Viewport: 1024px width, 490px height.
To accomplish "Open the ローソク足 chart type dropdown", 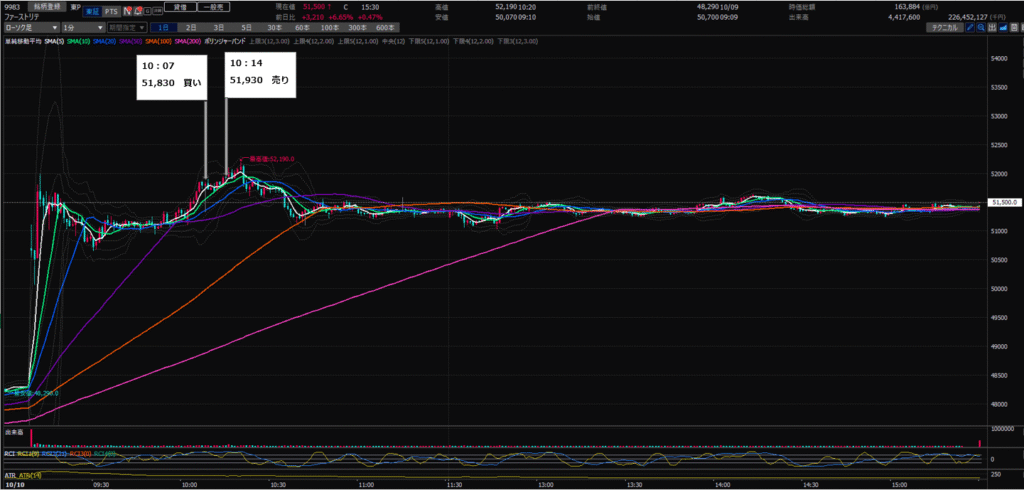I will [x=28, y=28].
